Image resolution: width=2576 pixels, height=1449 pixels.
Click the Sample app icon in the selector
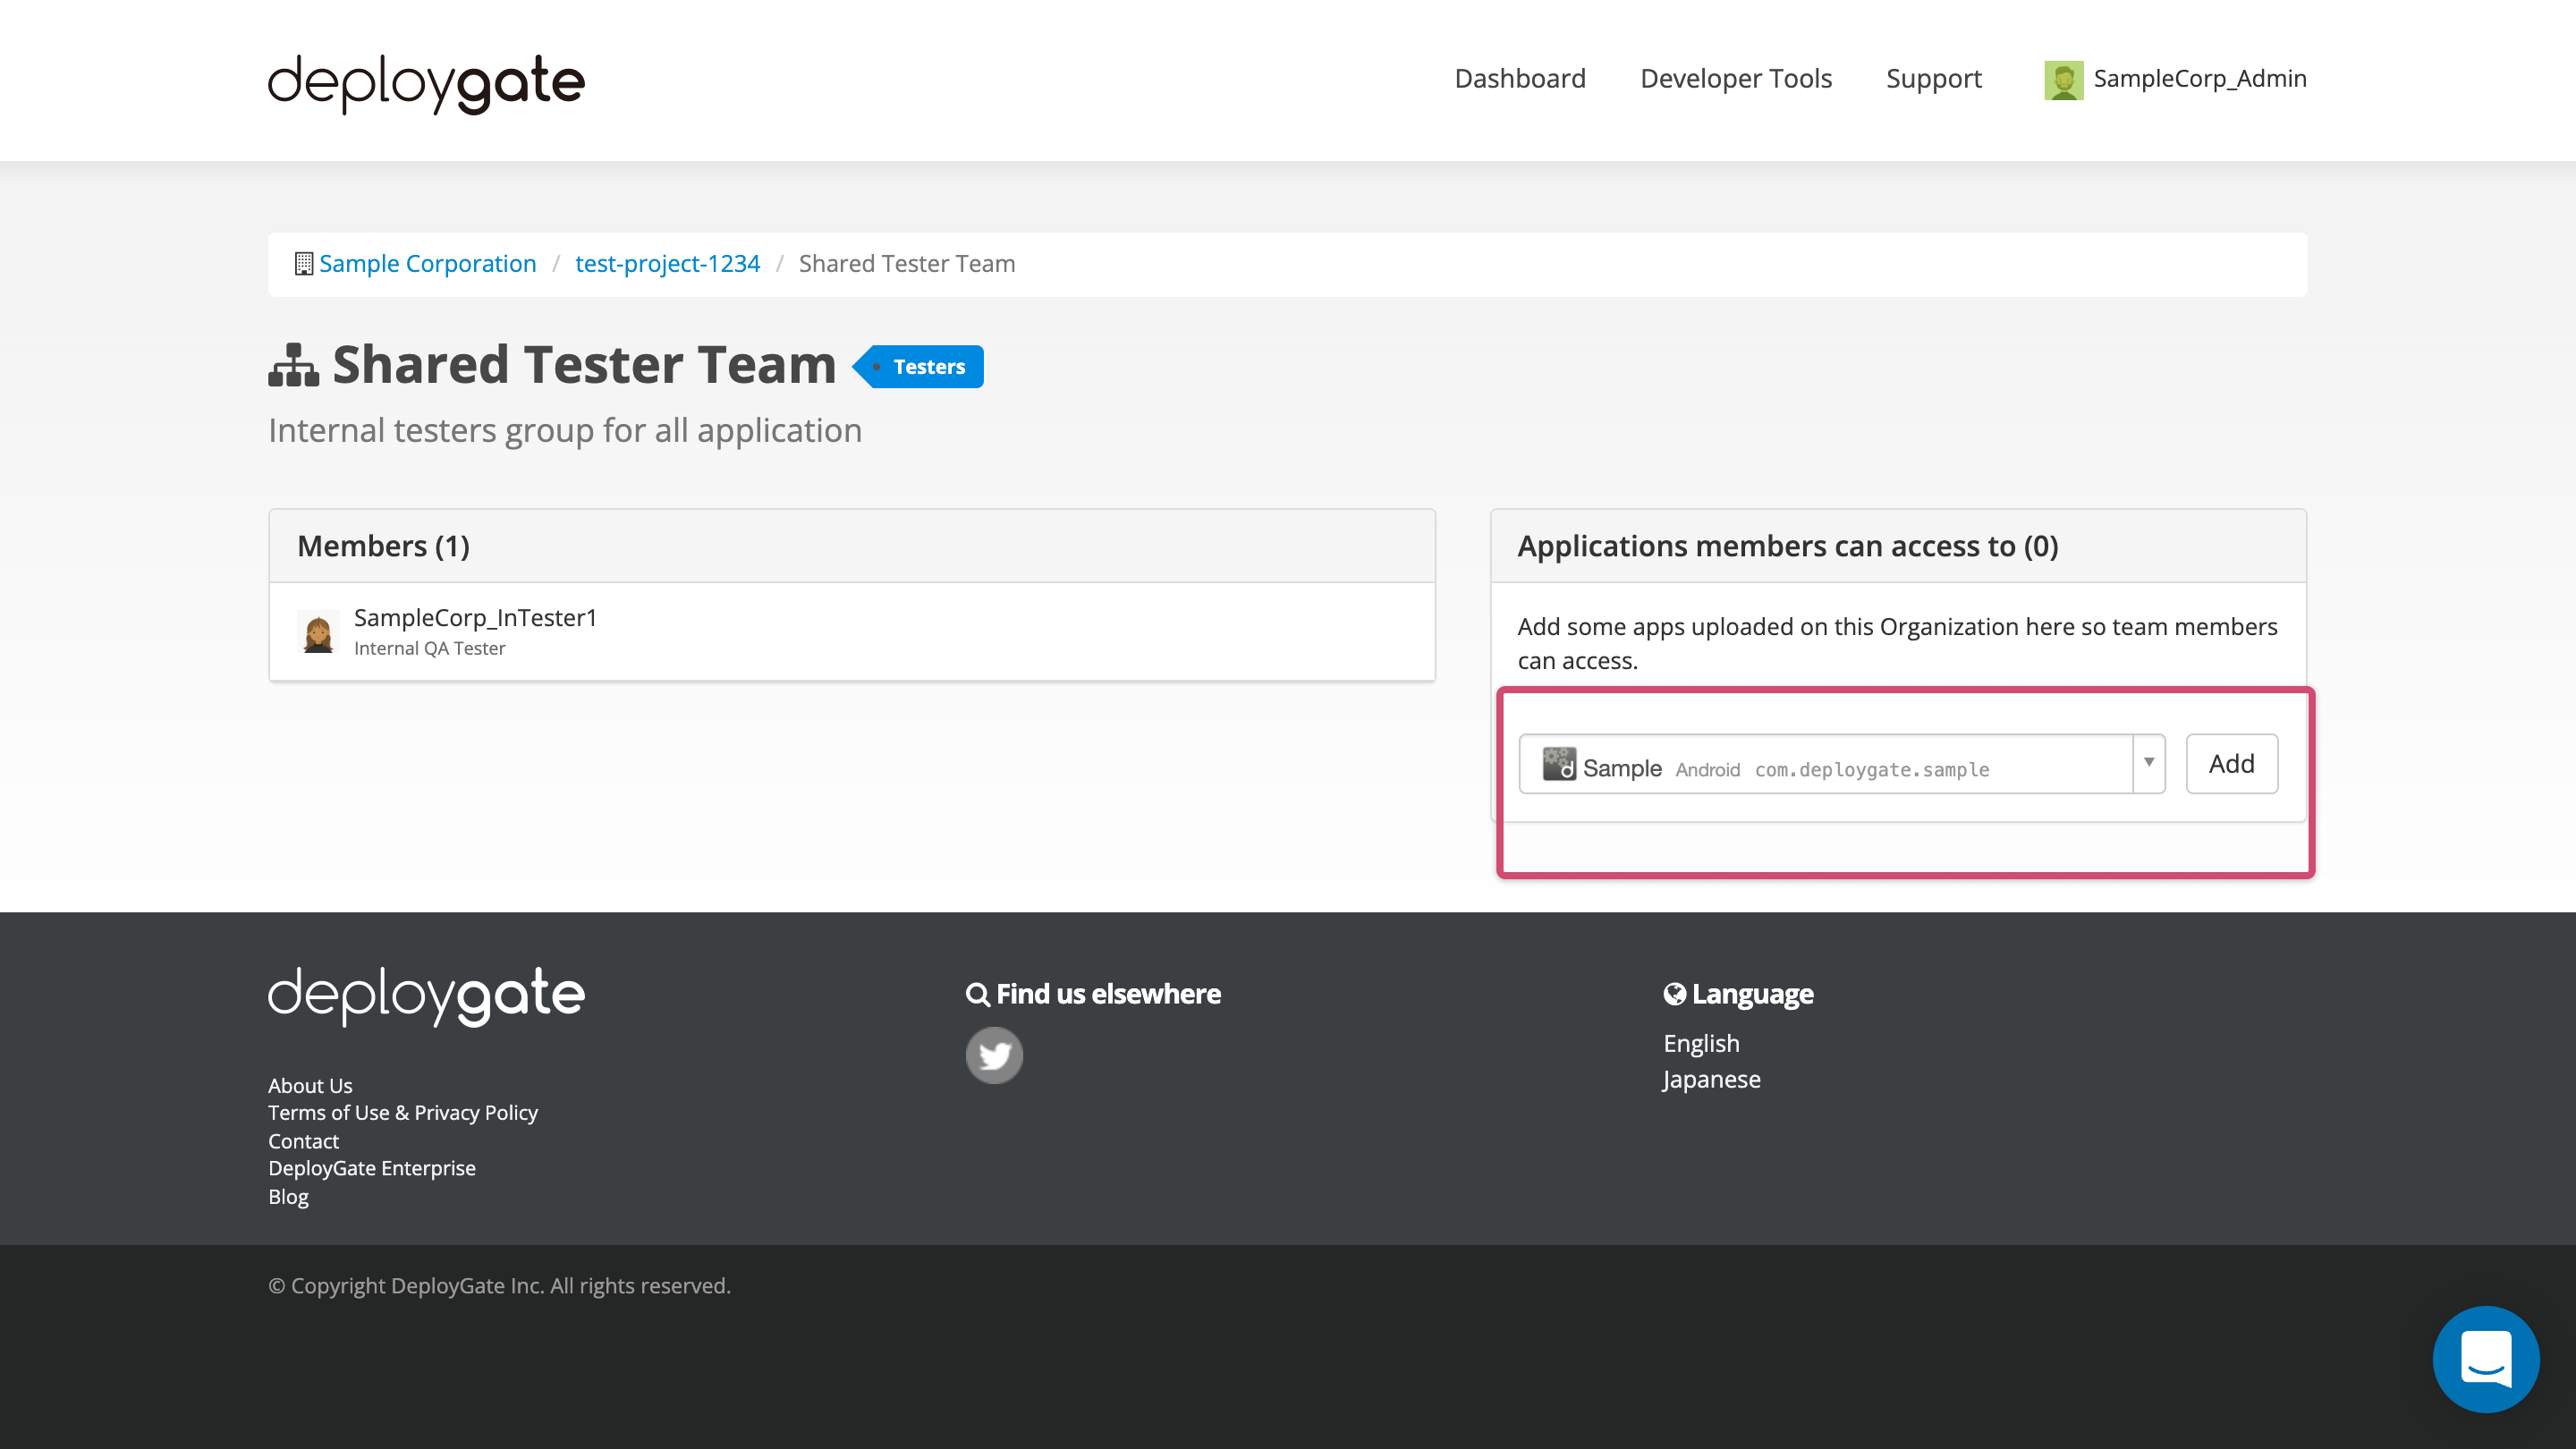[x=1558, y=765]
